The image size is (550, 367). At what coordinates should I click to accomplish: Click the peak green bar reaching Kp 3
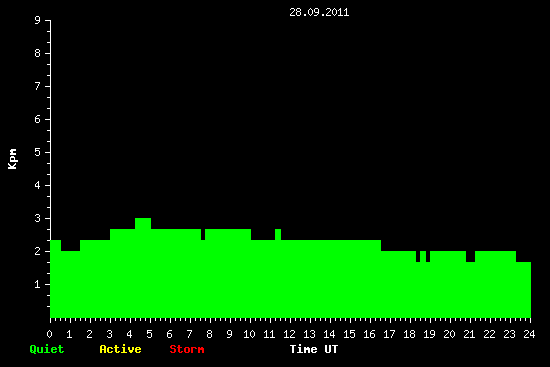pos(143,268)
